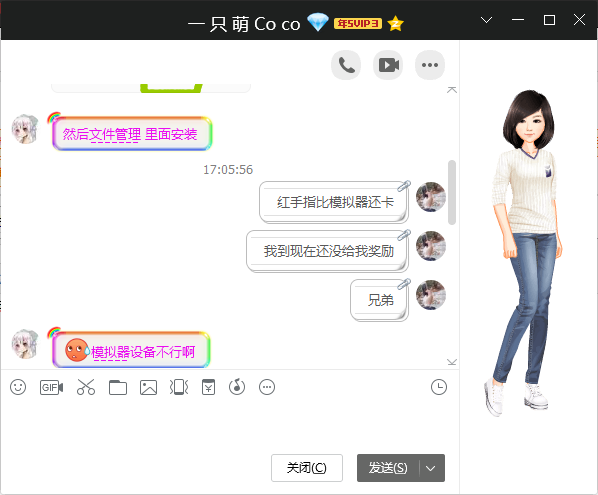This screenshot has width=598, height=495.
Task: Open the GIF recording tool
Action: (51, 387)
